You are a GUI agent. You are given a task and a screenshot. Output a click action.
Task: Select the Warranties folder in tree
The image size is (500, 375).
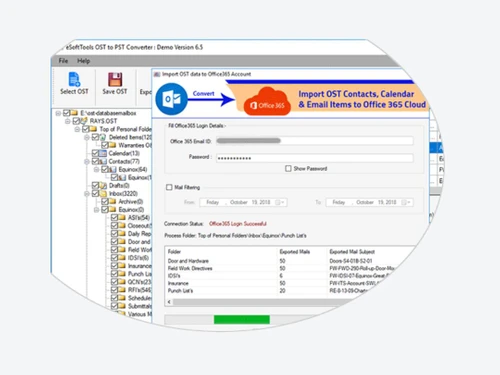tap(135, 145)
